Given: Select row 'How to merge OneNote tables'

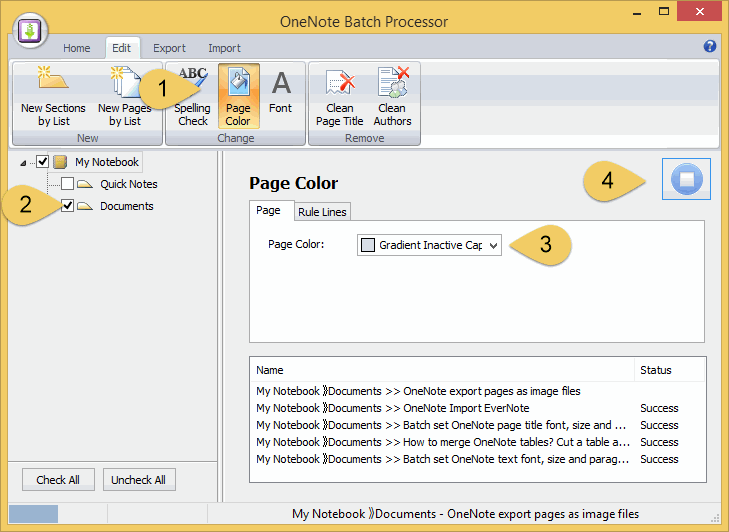Looking at the screenshot, I should point(478,442).
